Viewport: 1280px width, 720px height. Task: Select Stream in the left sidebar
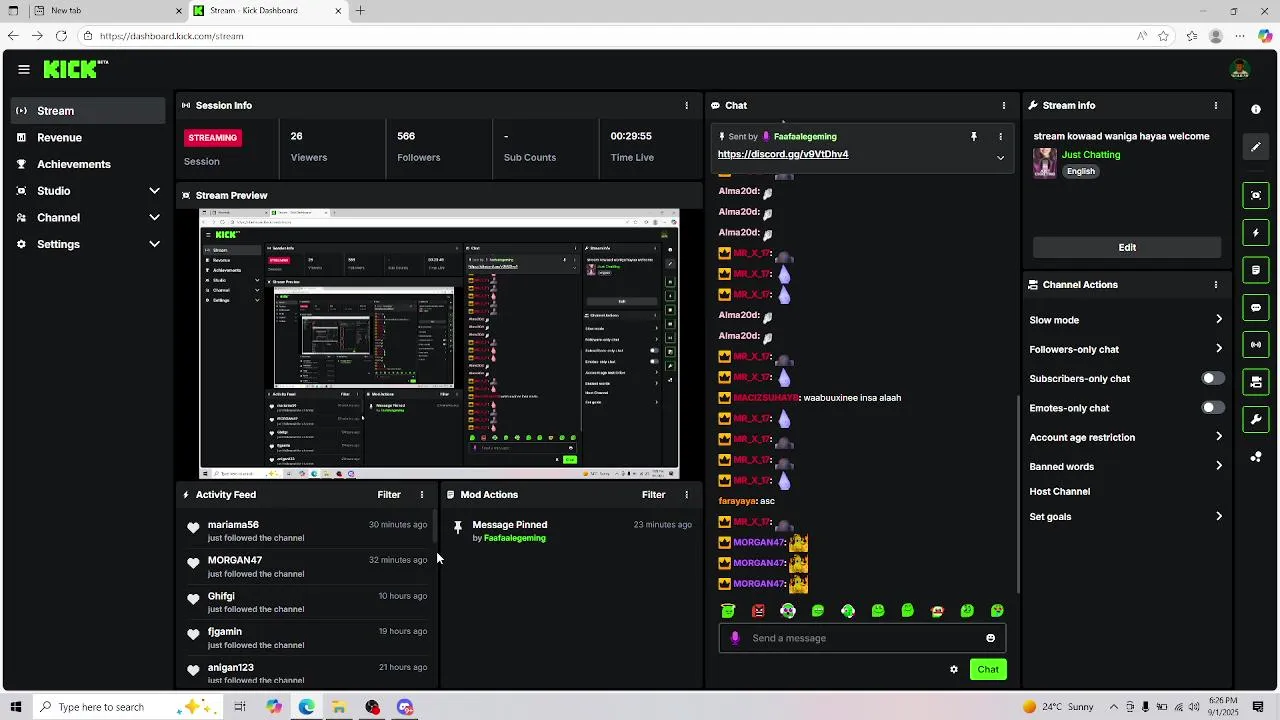click(89, 111)
